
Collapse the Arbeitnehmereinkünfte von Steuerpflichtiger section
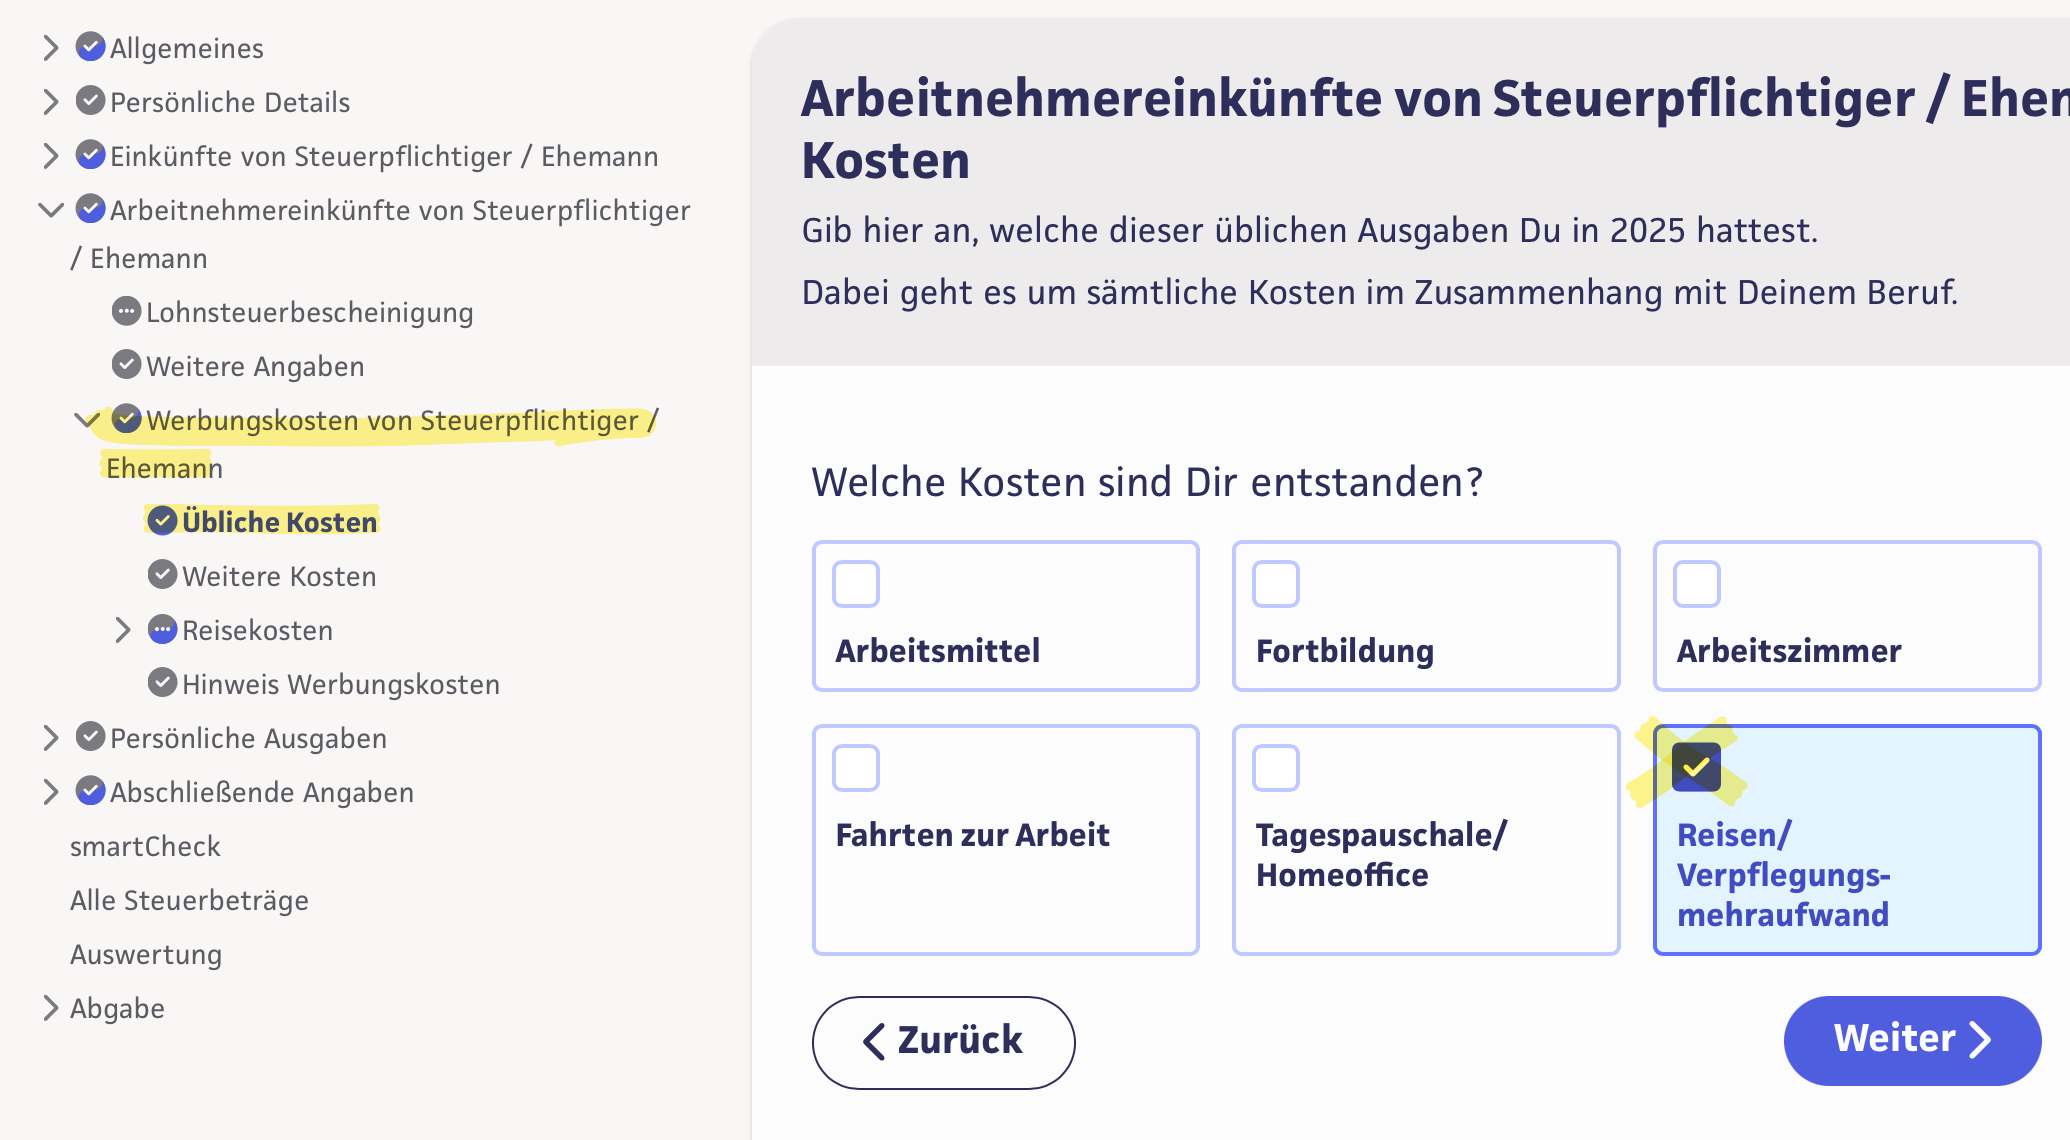point(50,210)
